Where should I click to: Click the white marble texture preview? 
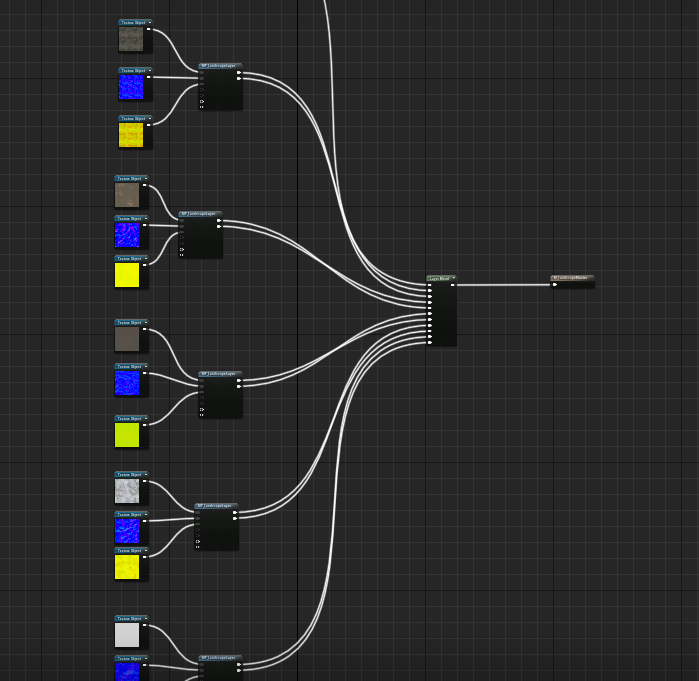coord(127,491)
